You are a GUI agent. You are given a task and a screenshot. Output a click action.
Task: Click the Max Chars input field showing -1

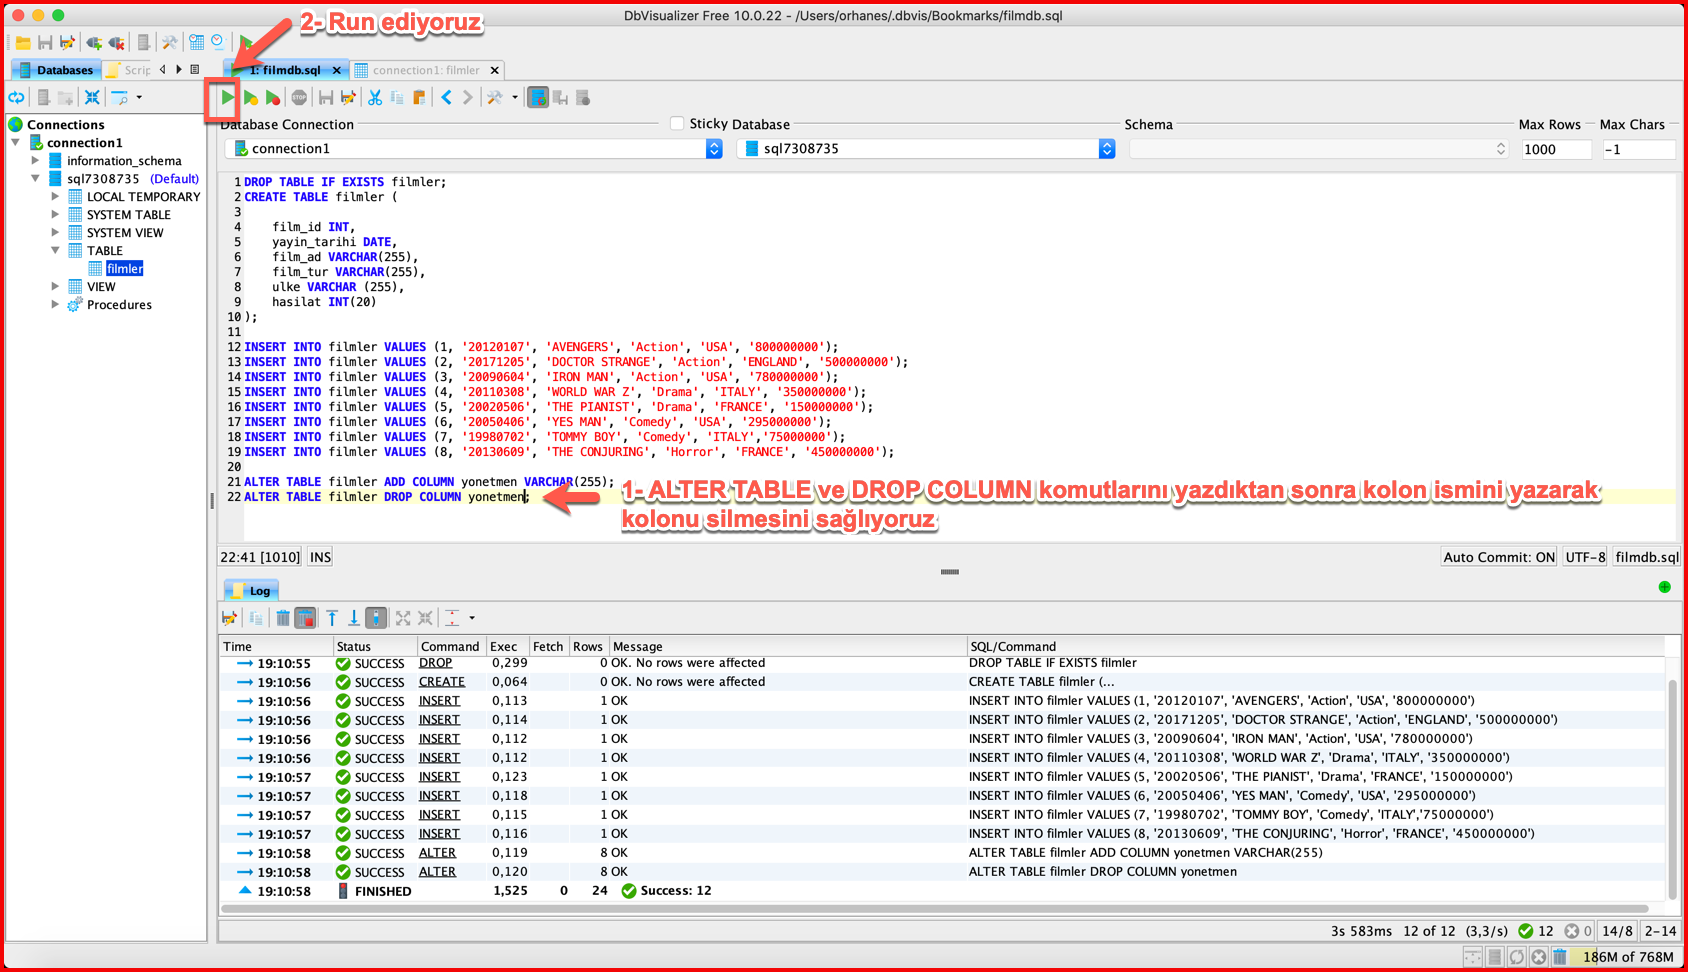click(1638, 149)
